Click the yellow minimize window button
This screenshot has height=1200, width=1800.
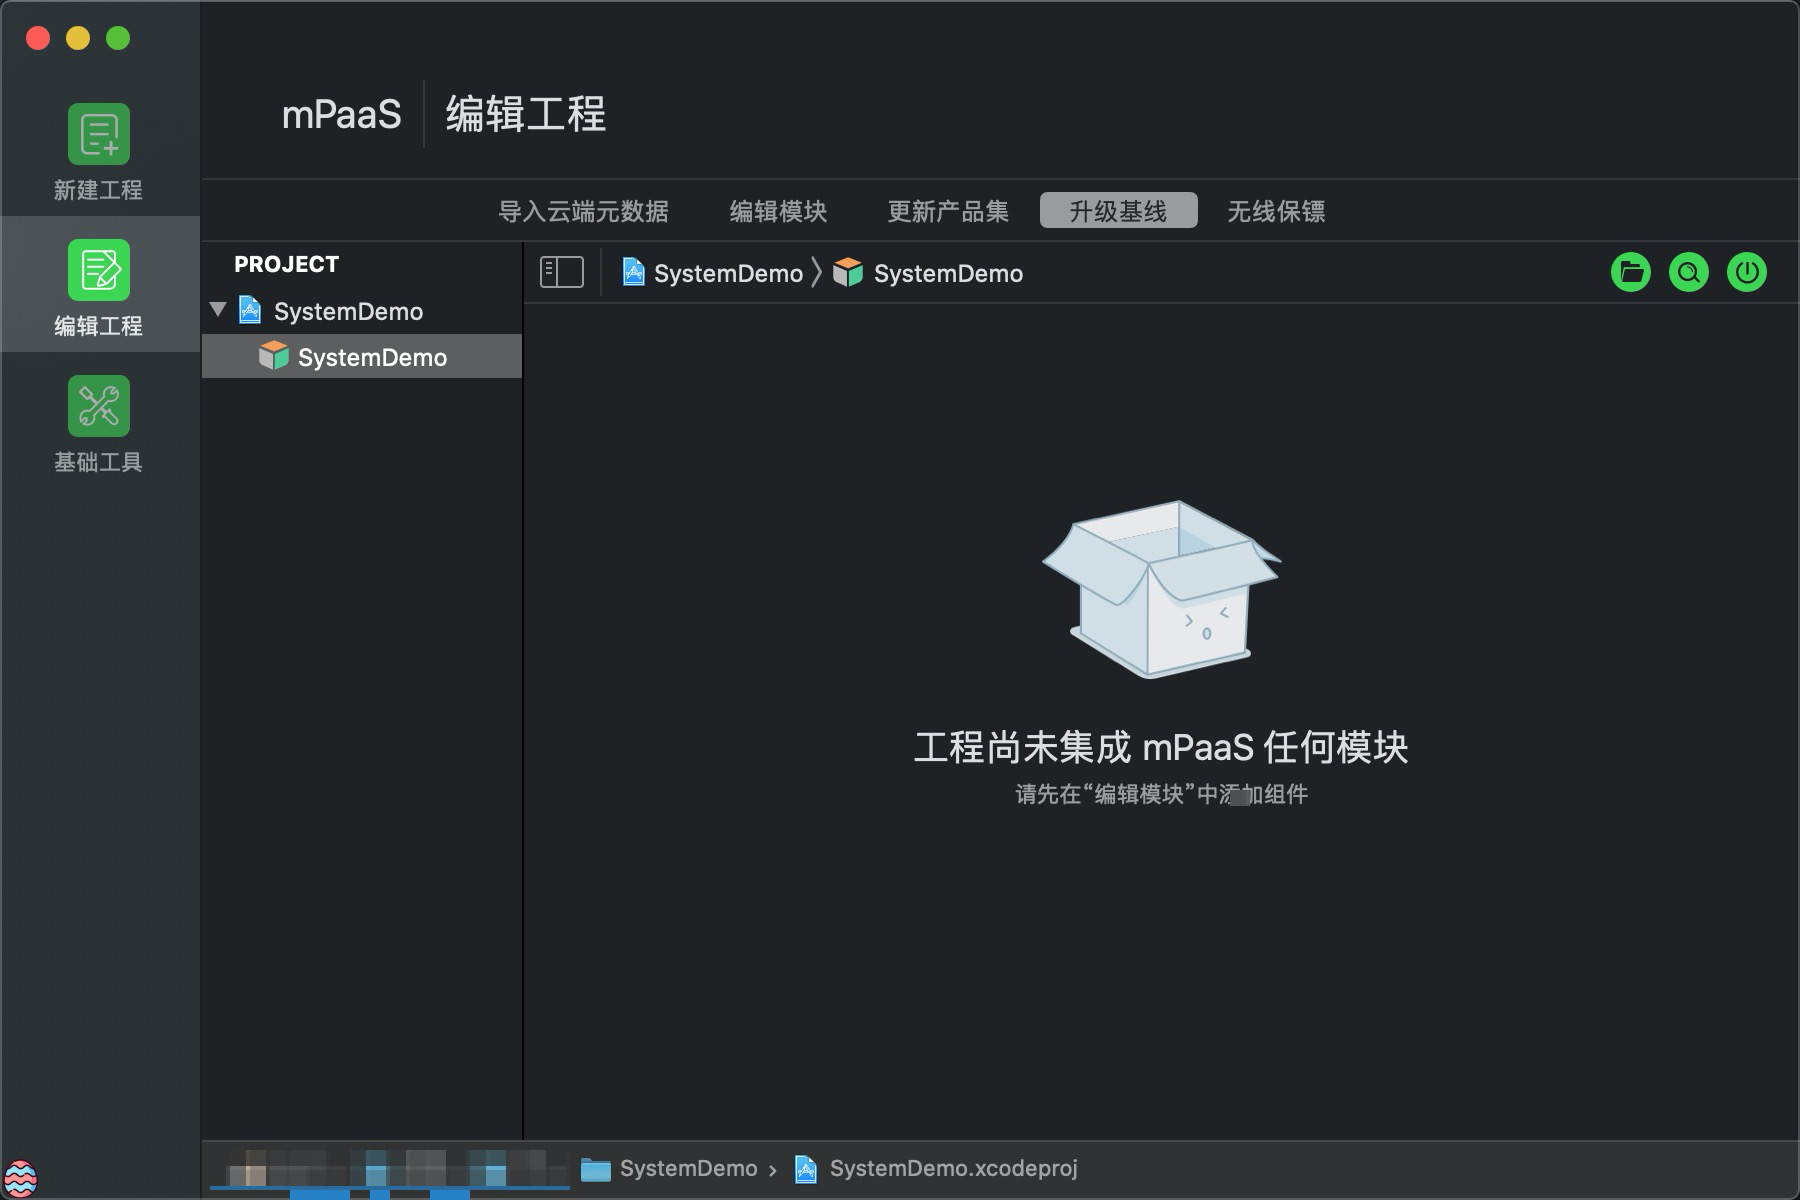(78, 38)
